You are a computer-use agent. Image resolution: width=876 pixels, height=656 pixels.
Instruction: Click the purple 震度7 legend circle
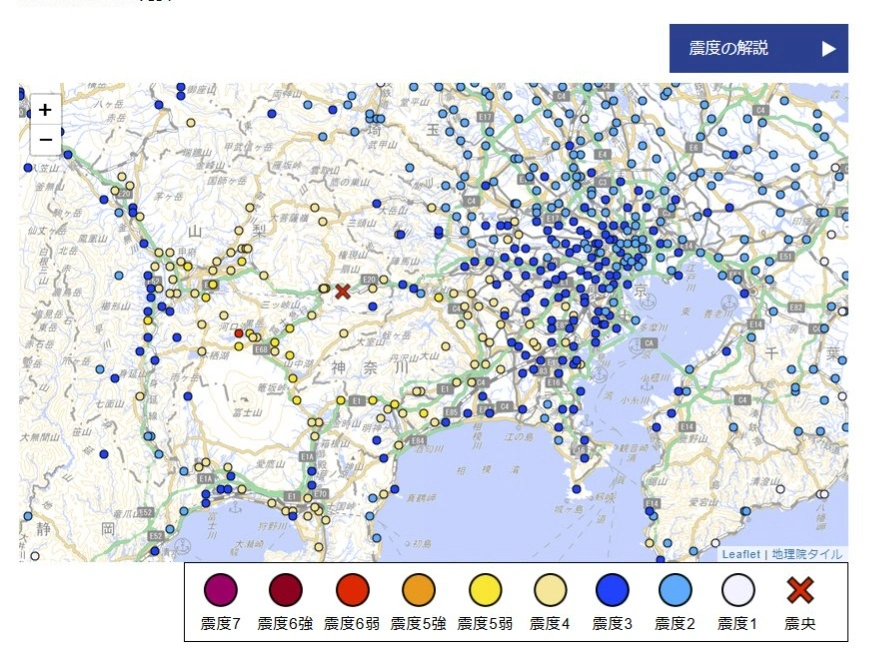pyautogui.click(x=221, y=590)
